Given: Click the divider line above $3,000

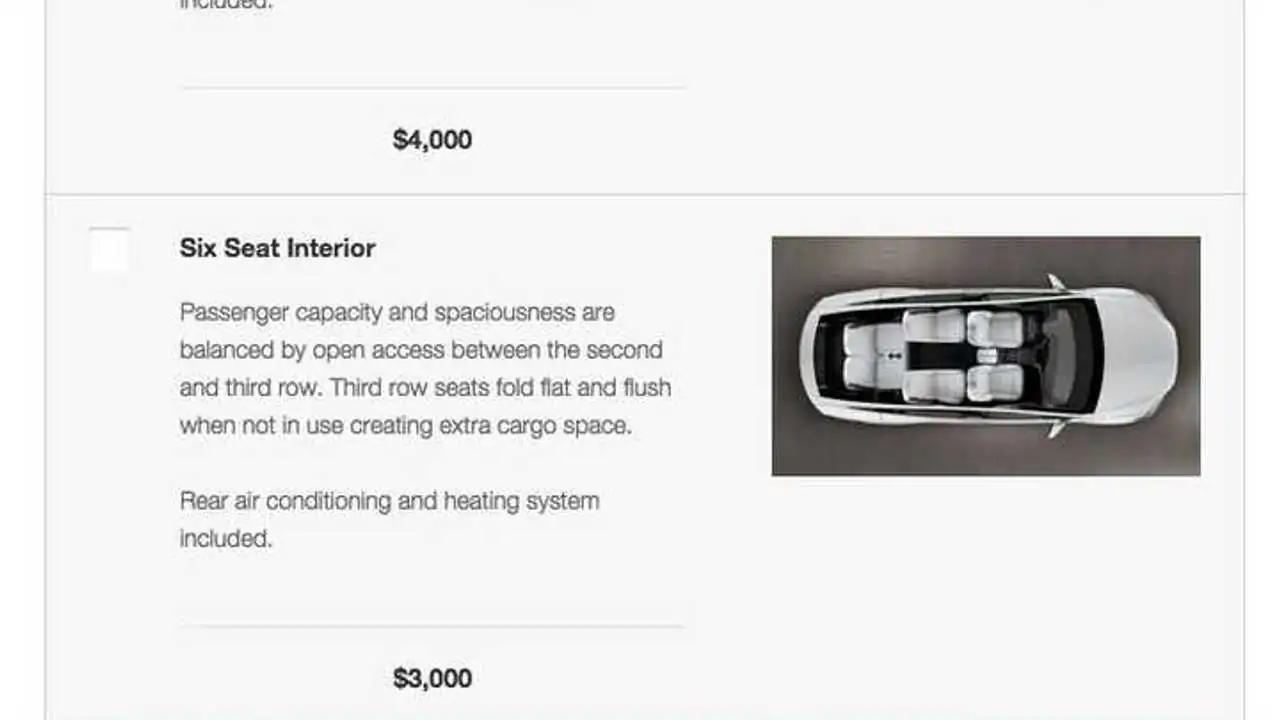Looking at the screenshot, I should (x=432, y=627).
